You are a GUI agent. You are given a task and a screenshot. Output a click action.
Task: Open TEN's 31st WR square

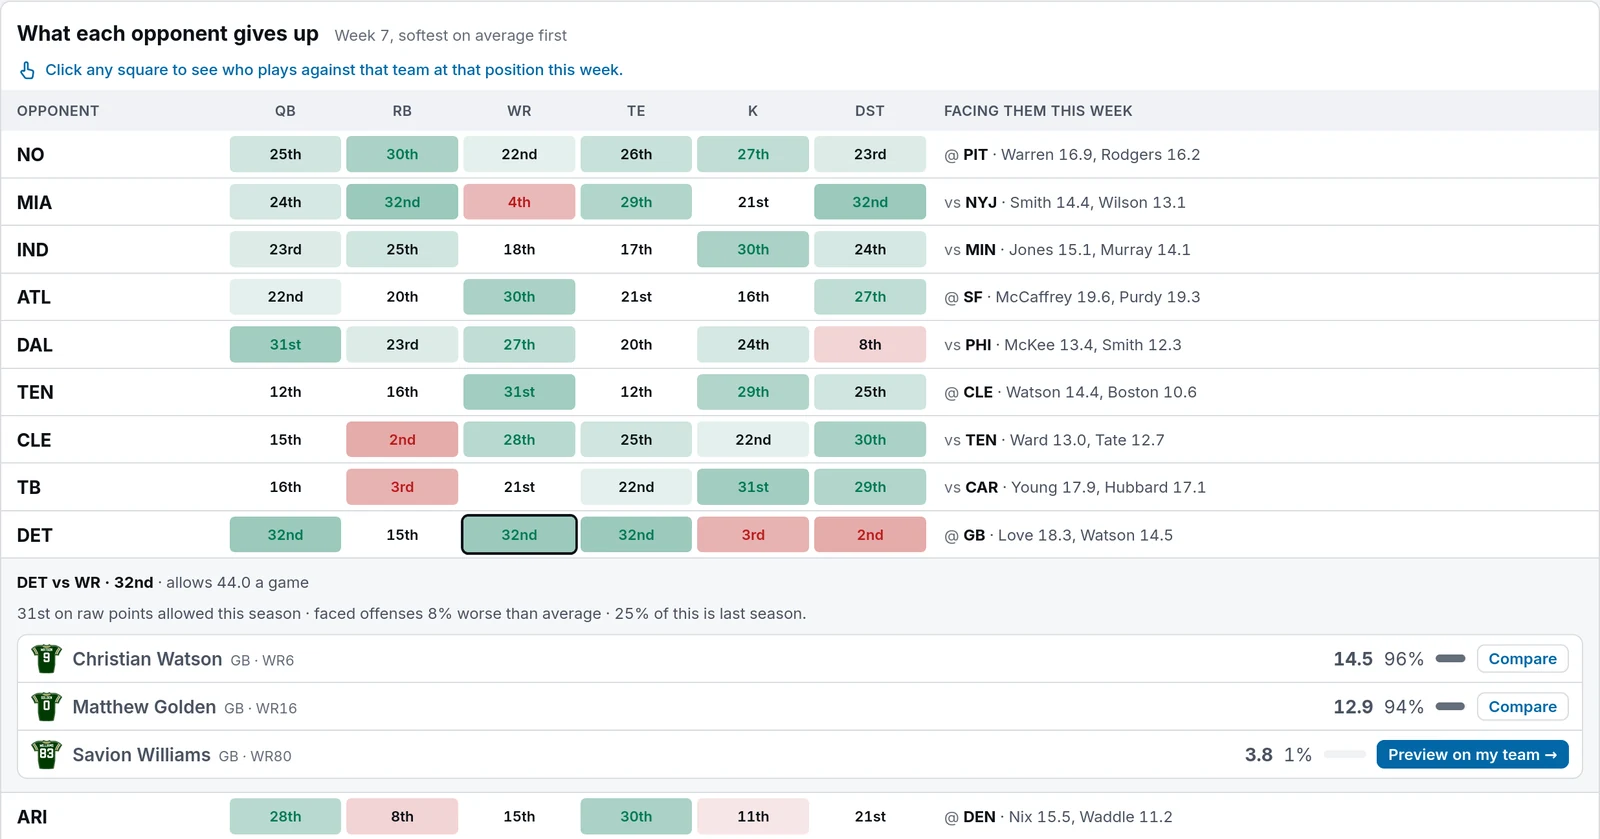click(519, 392)
